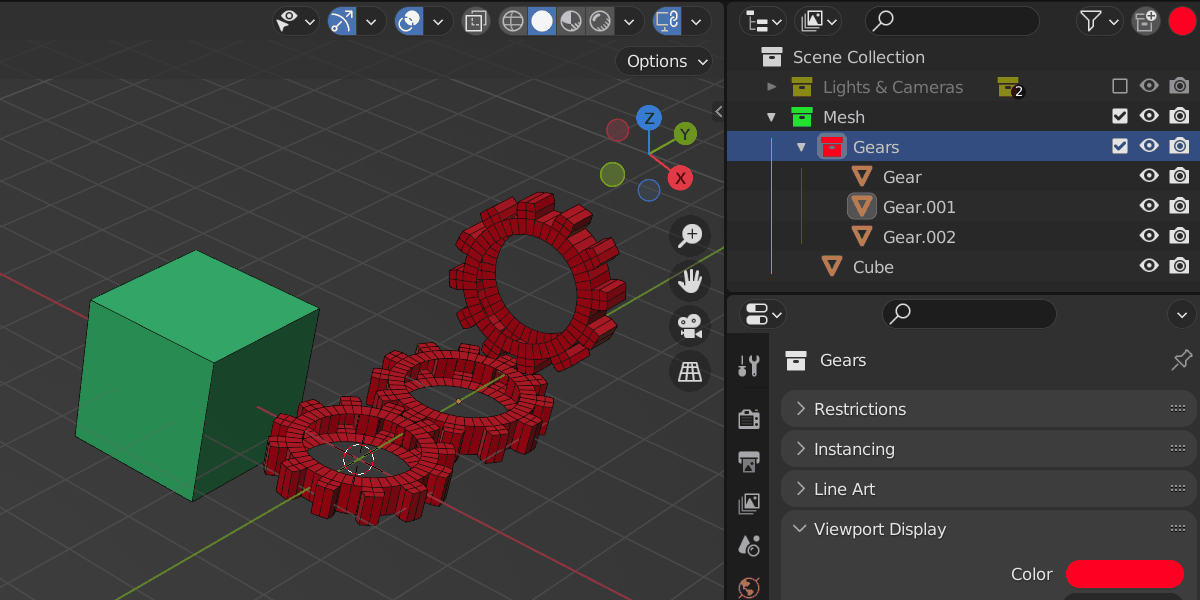Pin the Gears properties context
The height and width of the screenshot is (600, 1200).
click(x=1182, y=360)
